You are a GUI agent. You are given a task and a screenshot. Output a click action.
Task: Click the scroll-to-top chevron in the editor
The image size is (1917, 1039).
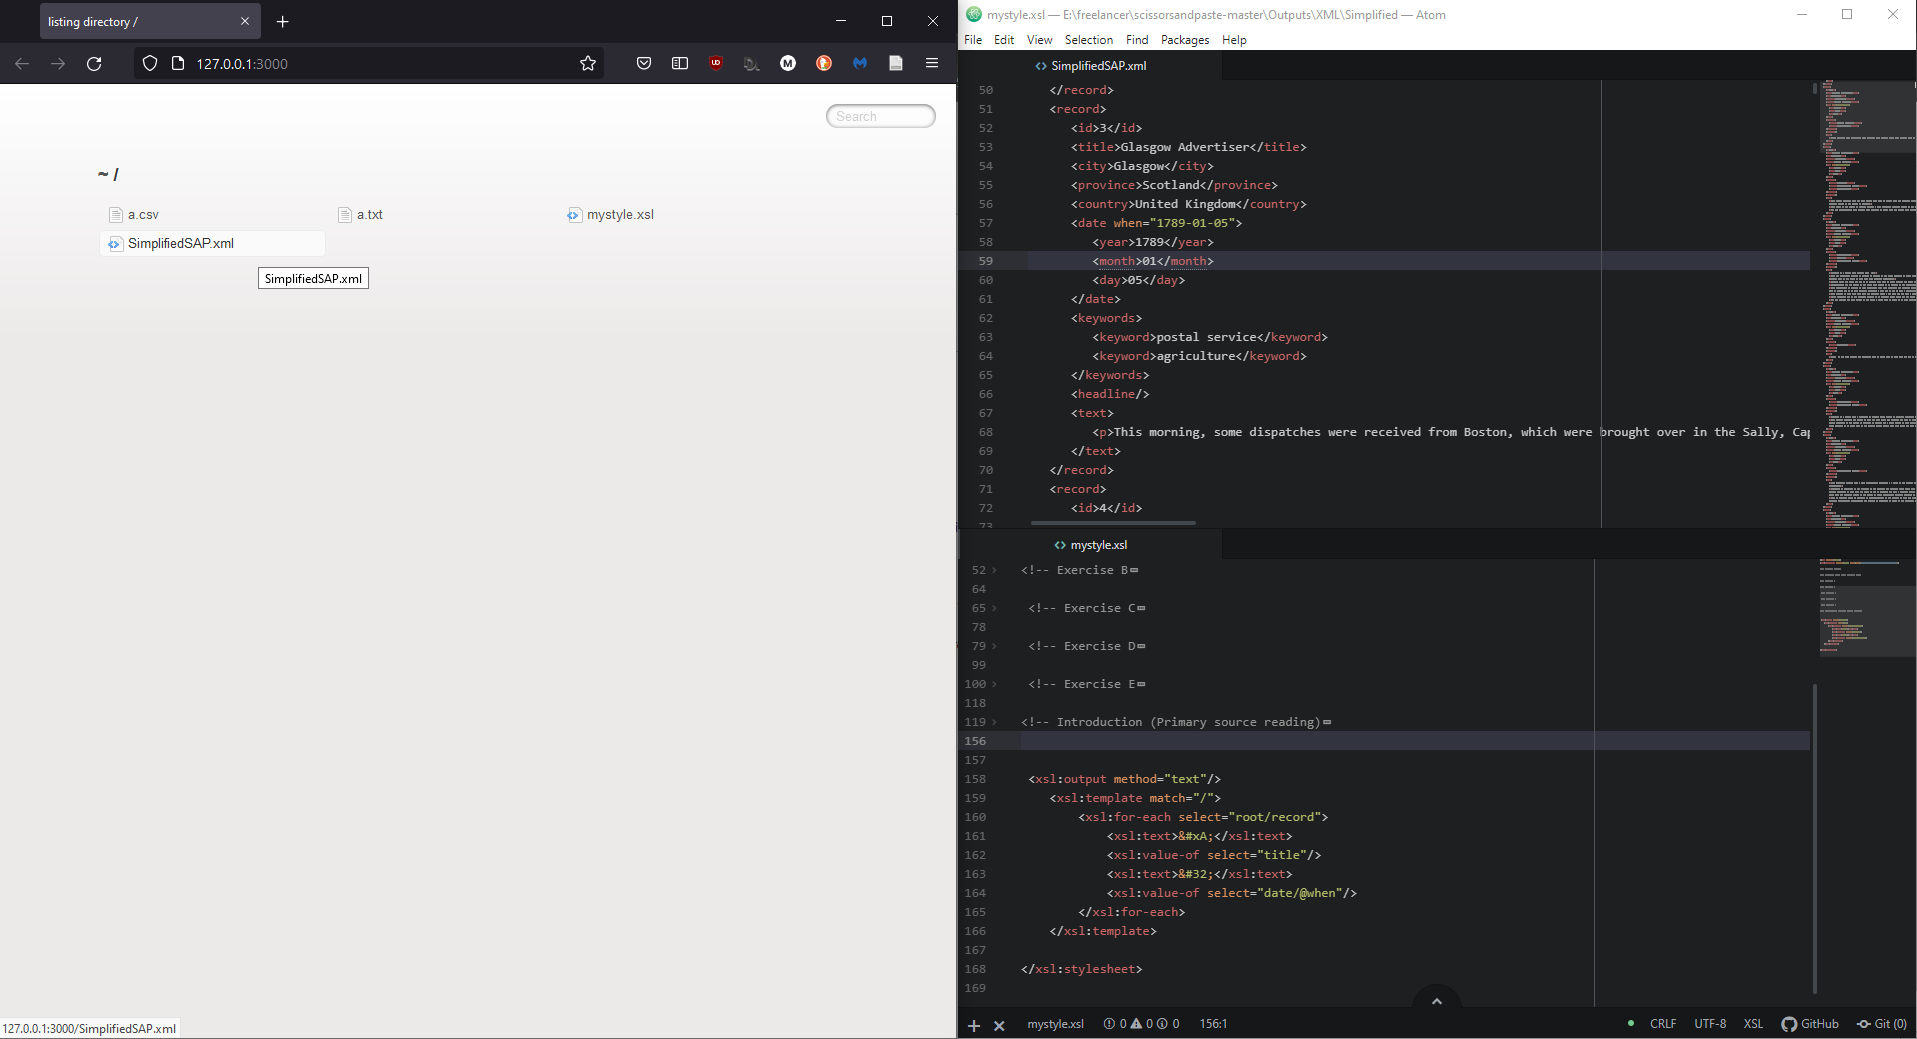pos(1437,1001)
